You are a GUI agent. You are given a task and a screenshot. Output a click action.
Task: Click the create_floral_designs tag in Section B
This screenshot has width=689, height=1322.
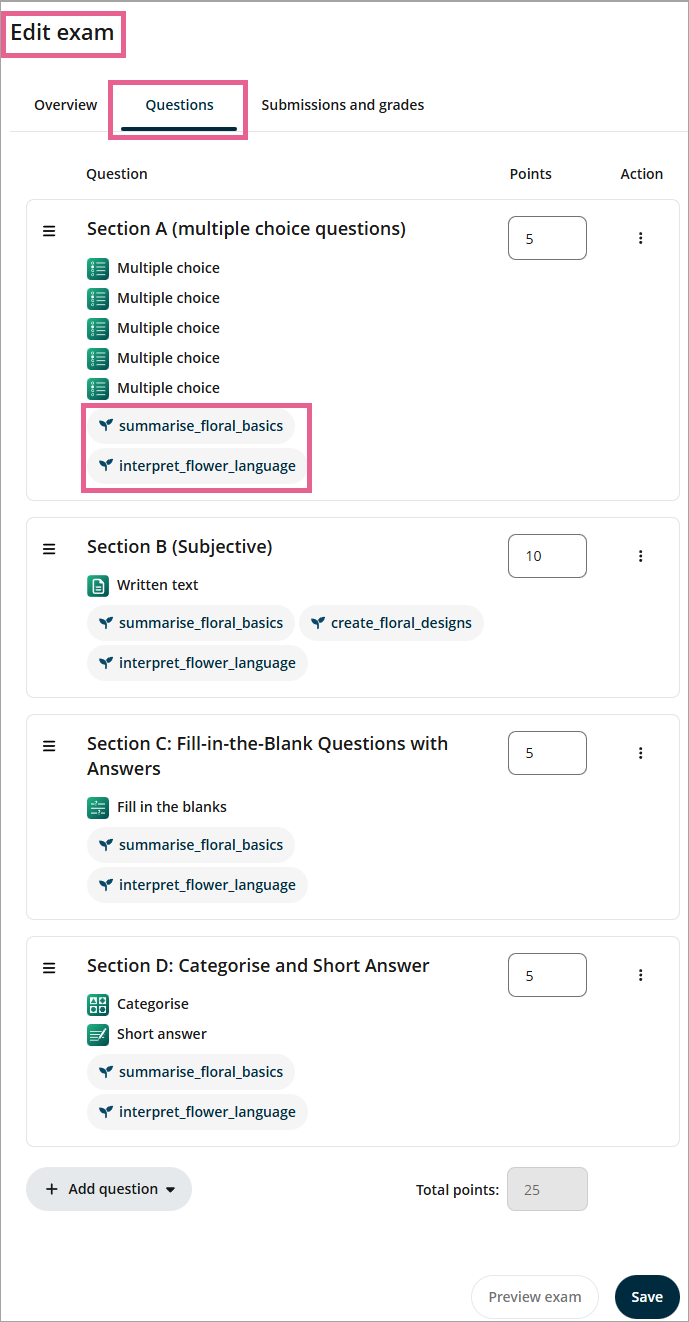(391, 623)
